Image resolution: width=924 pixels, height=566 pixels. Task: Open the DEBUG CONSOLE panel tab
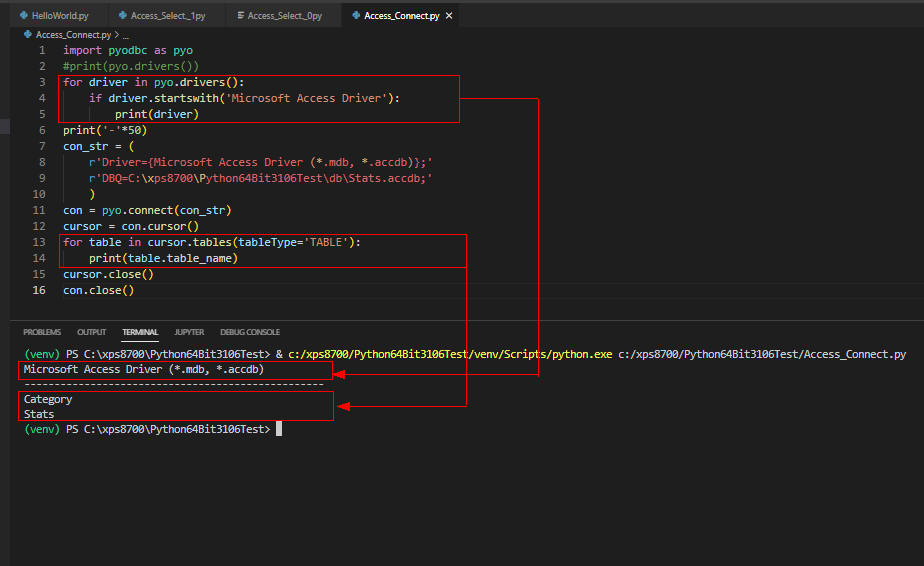point(250,332)
